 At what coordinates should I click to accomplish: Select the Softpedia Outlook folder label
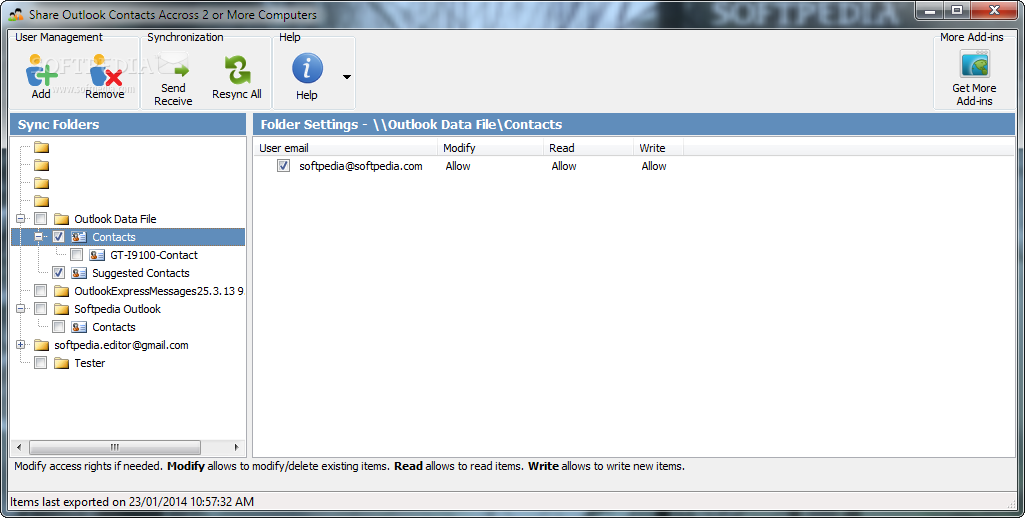pyautogui.click(x=117, y=309)
